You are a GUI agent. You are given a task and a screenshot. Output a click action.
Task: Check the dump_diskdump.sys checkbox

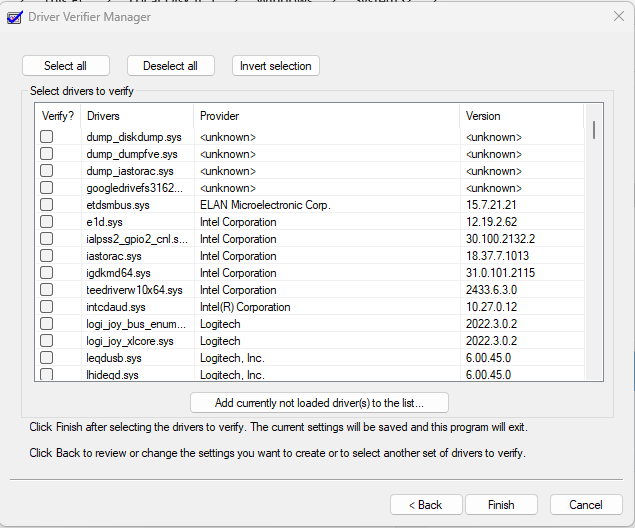point(47,136)
